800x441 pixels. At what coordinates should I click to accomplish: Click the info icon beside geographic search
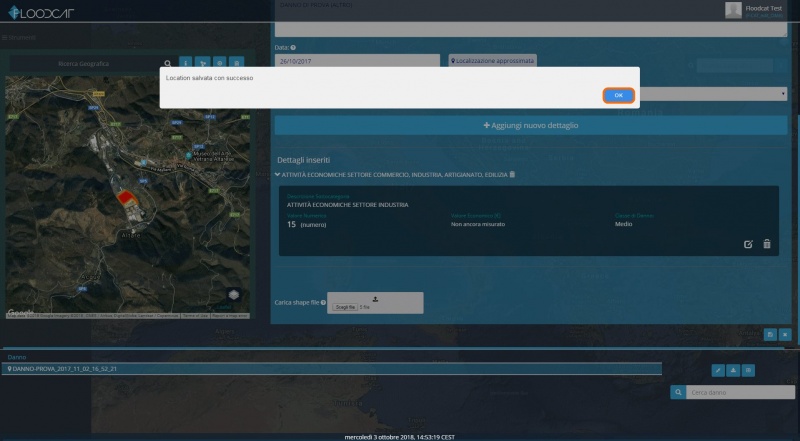(185, 64)
